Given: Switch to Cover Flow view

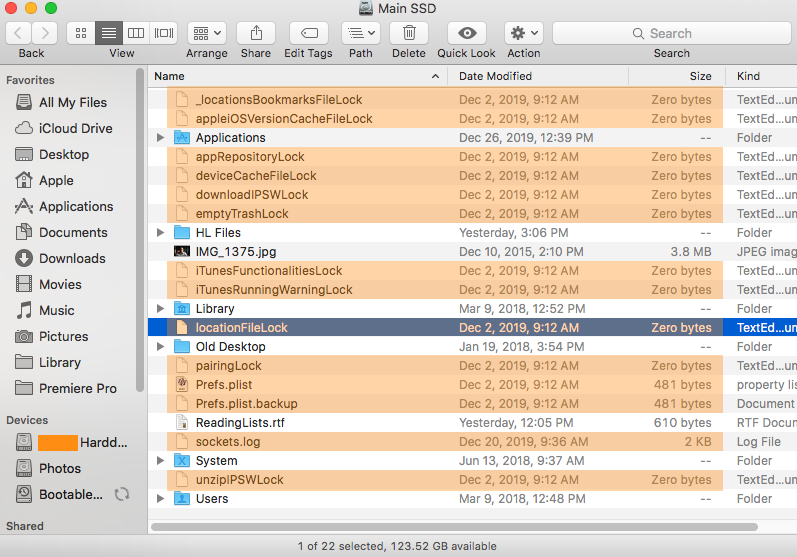Looking at the screenshot, I should click(x=164, y=34).
